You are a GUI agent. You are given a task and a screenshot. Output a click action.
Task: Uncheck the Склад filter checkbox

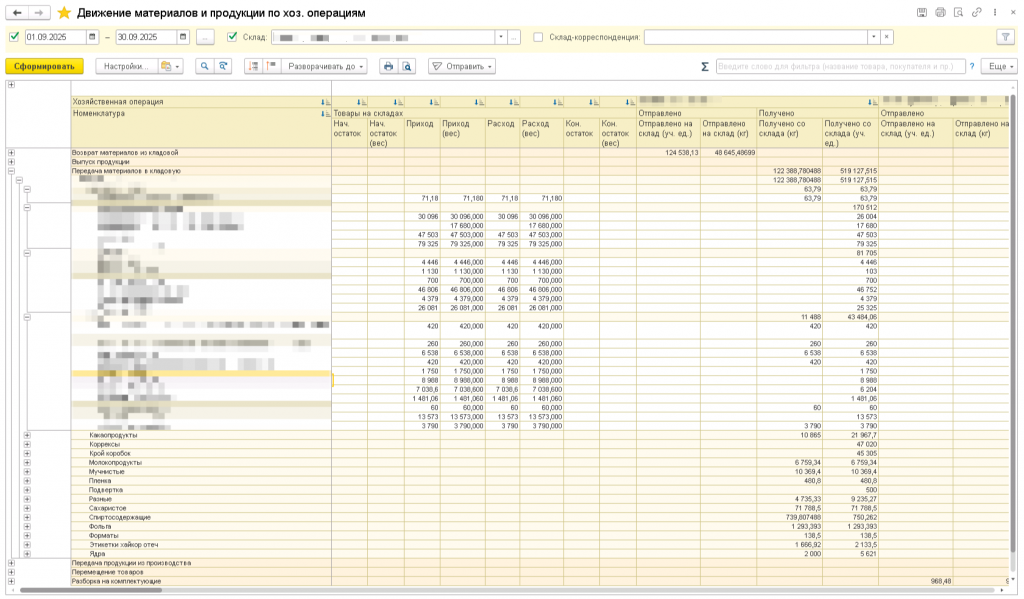[x=232, y=37]
